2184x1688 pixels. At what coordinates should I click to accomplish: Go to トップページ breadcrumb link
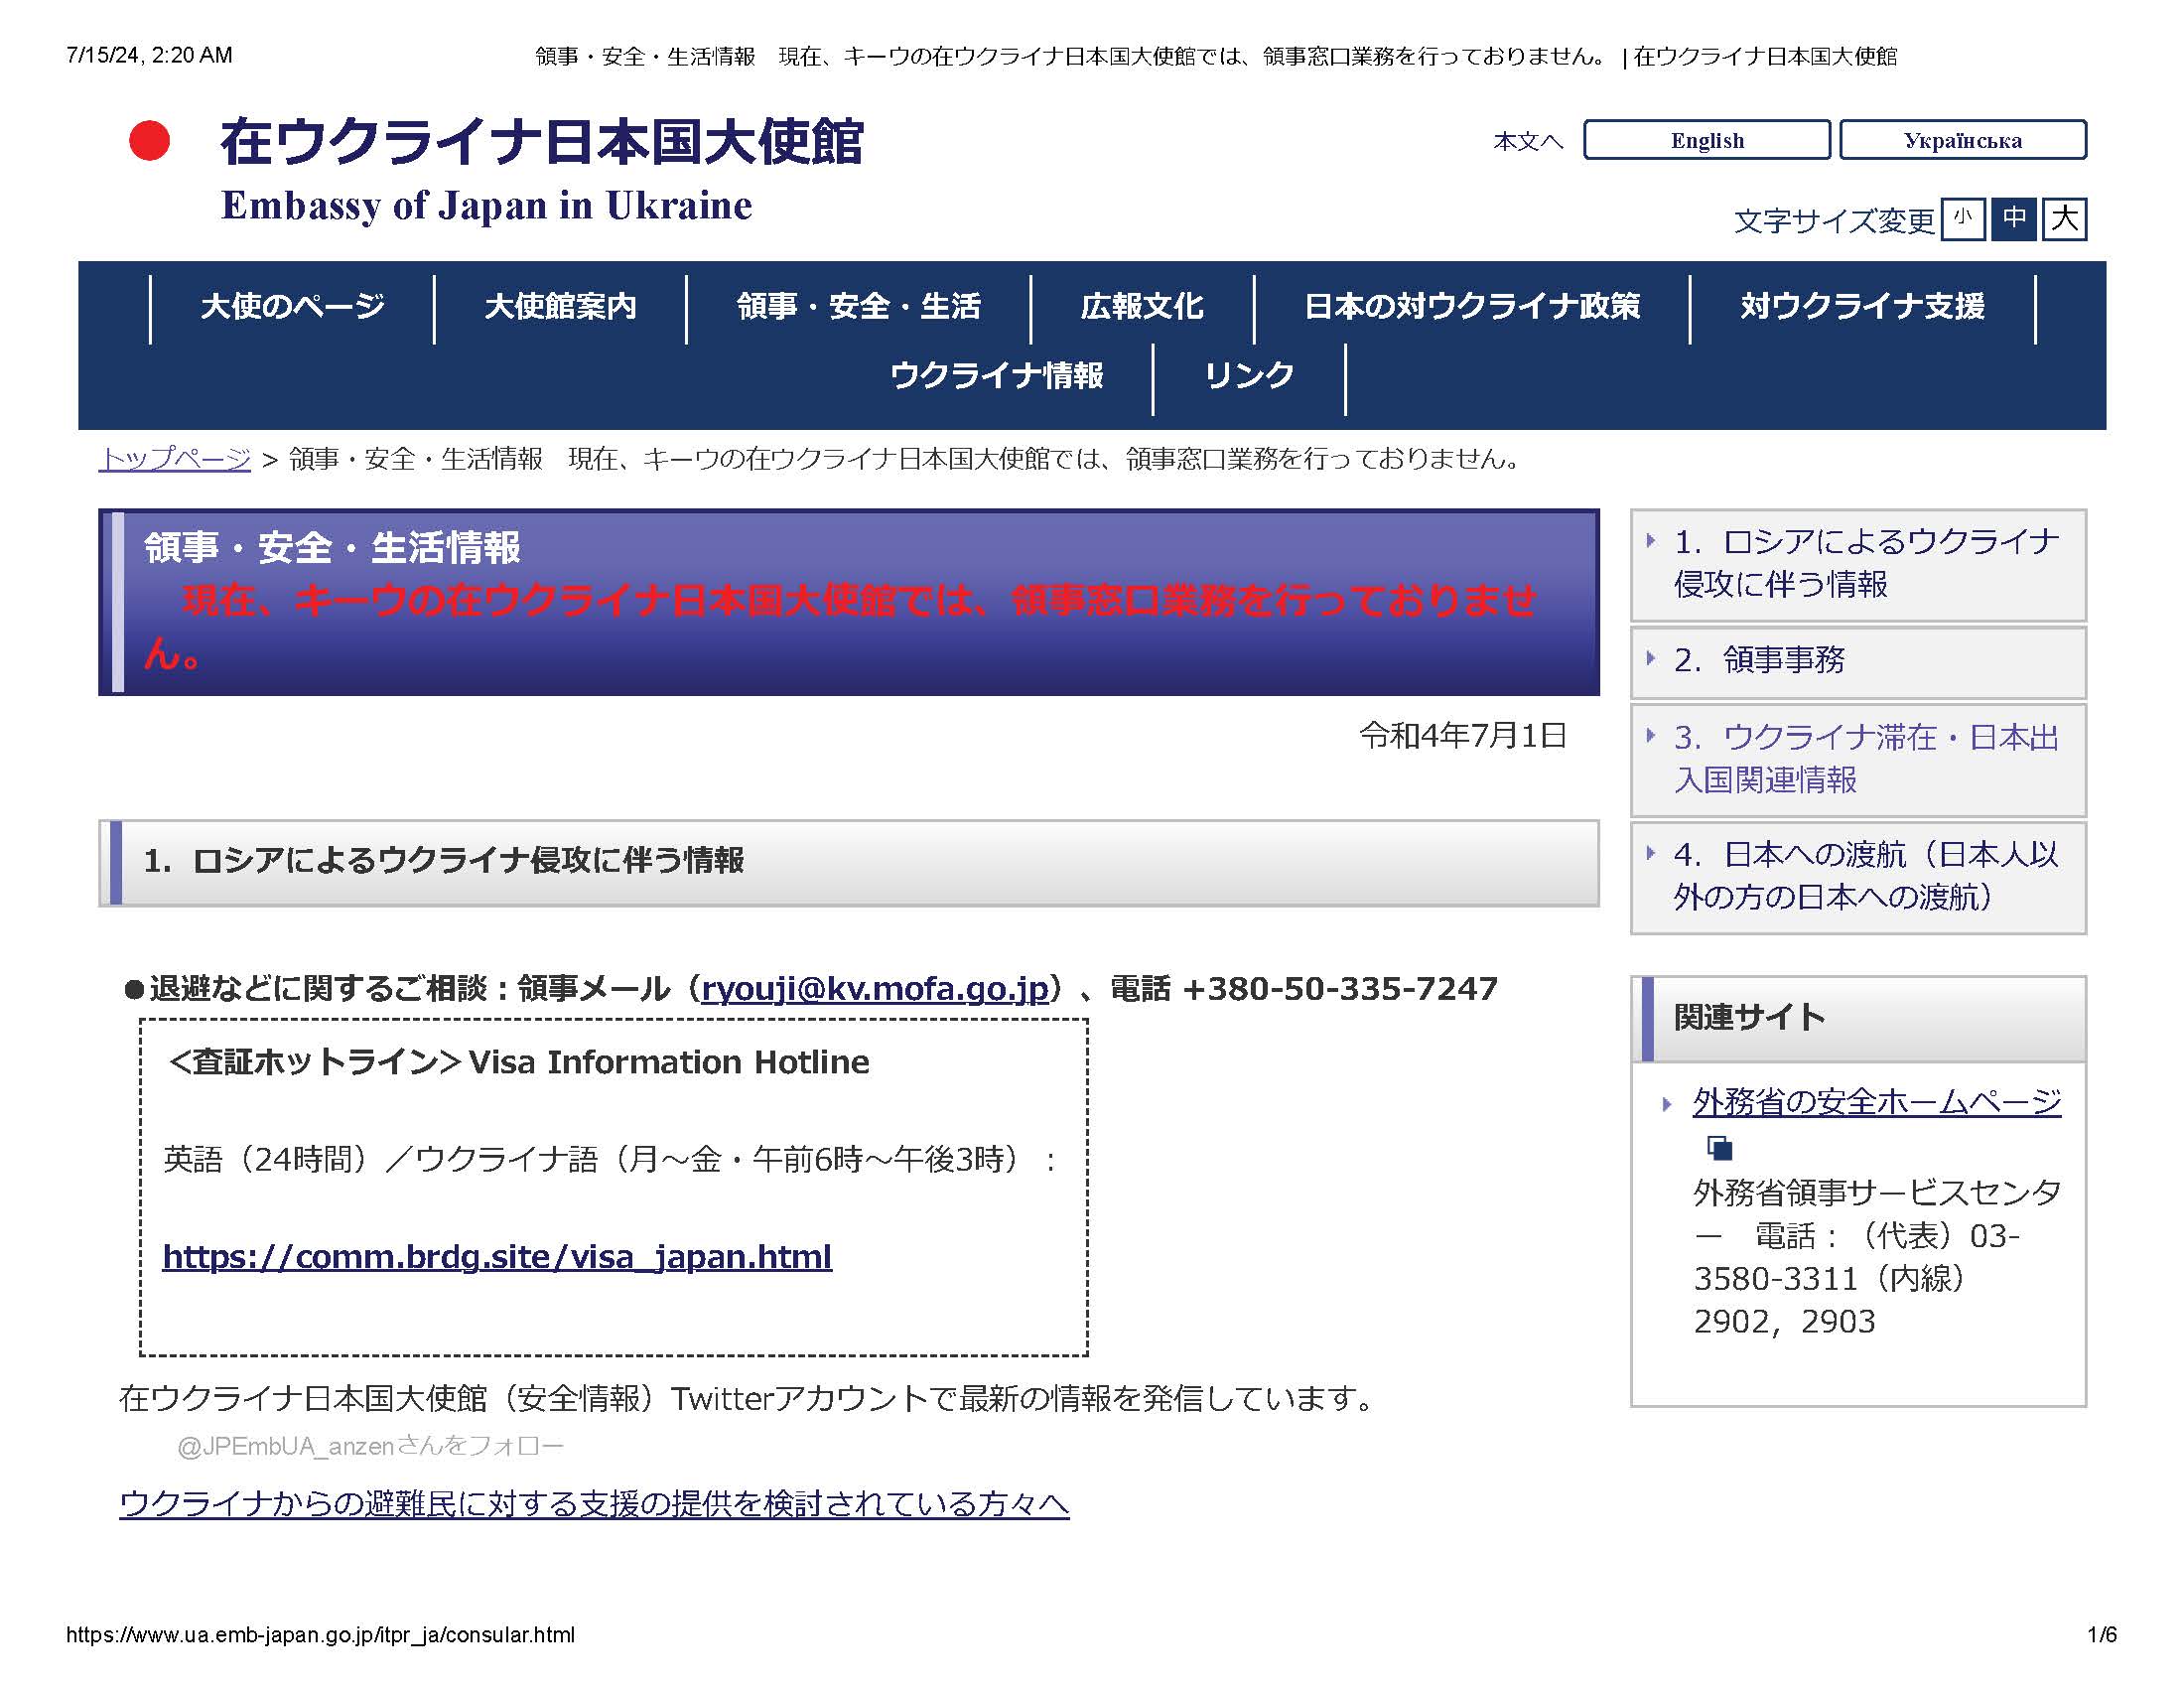point(174,459)
